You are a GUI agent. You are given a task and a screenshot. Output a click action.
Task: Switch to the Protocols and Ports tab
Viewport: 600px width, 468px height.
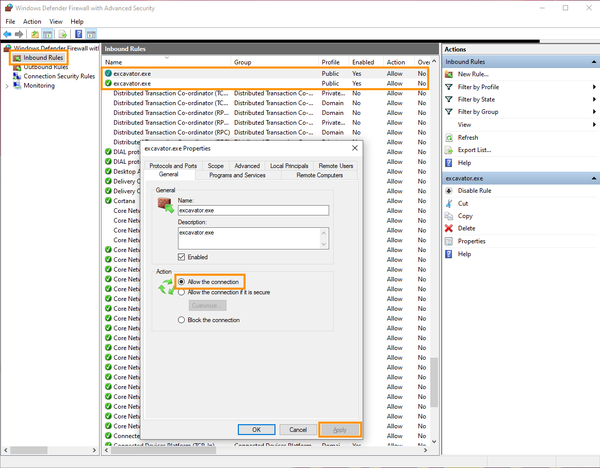173,165
